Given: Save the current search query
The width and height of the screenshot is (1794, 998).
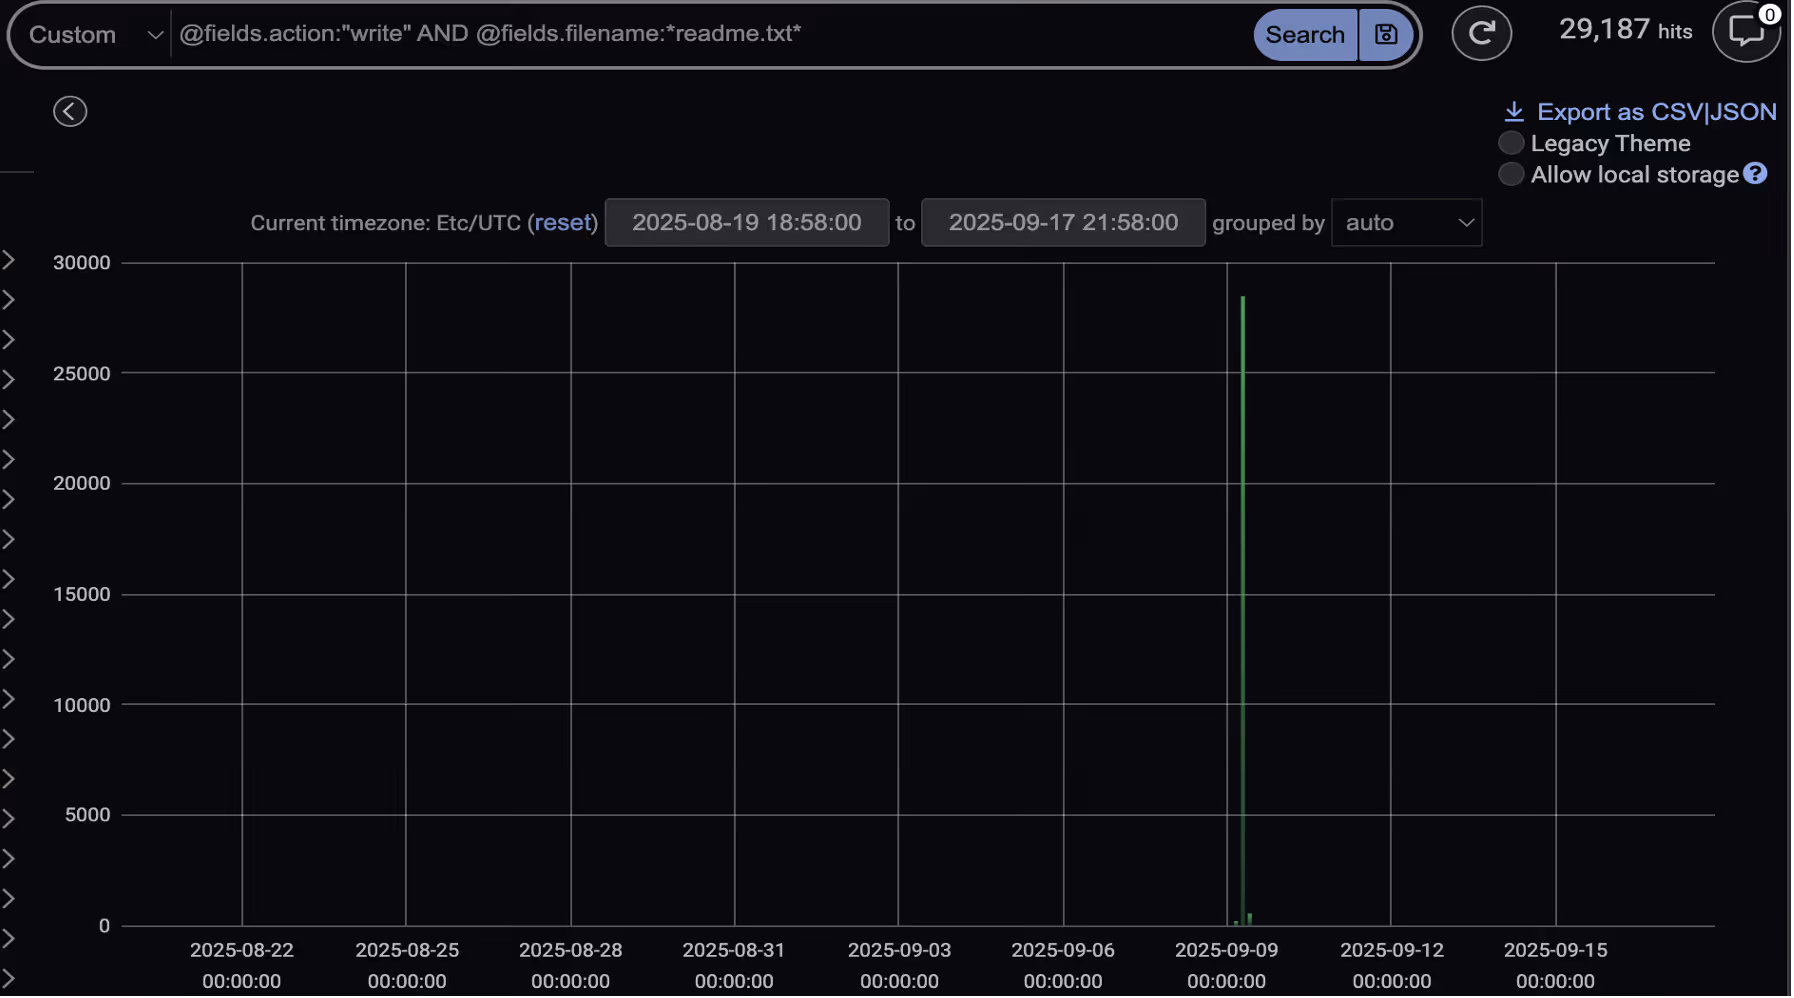Looking at the screenshot, I should (1386, 33).
